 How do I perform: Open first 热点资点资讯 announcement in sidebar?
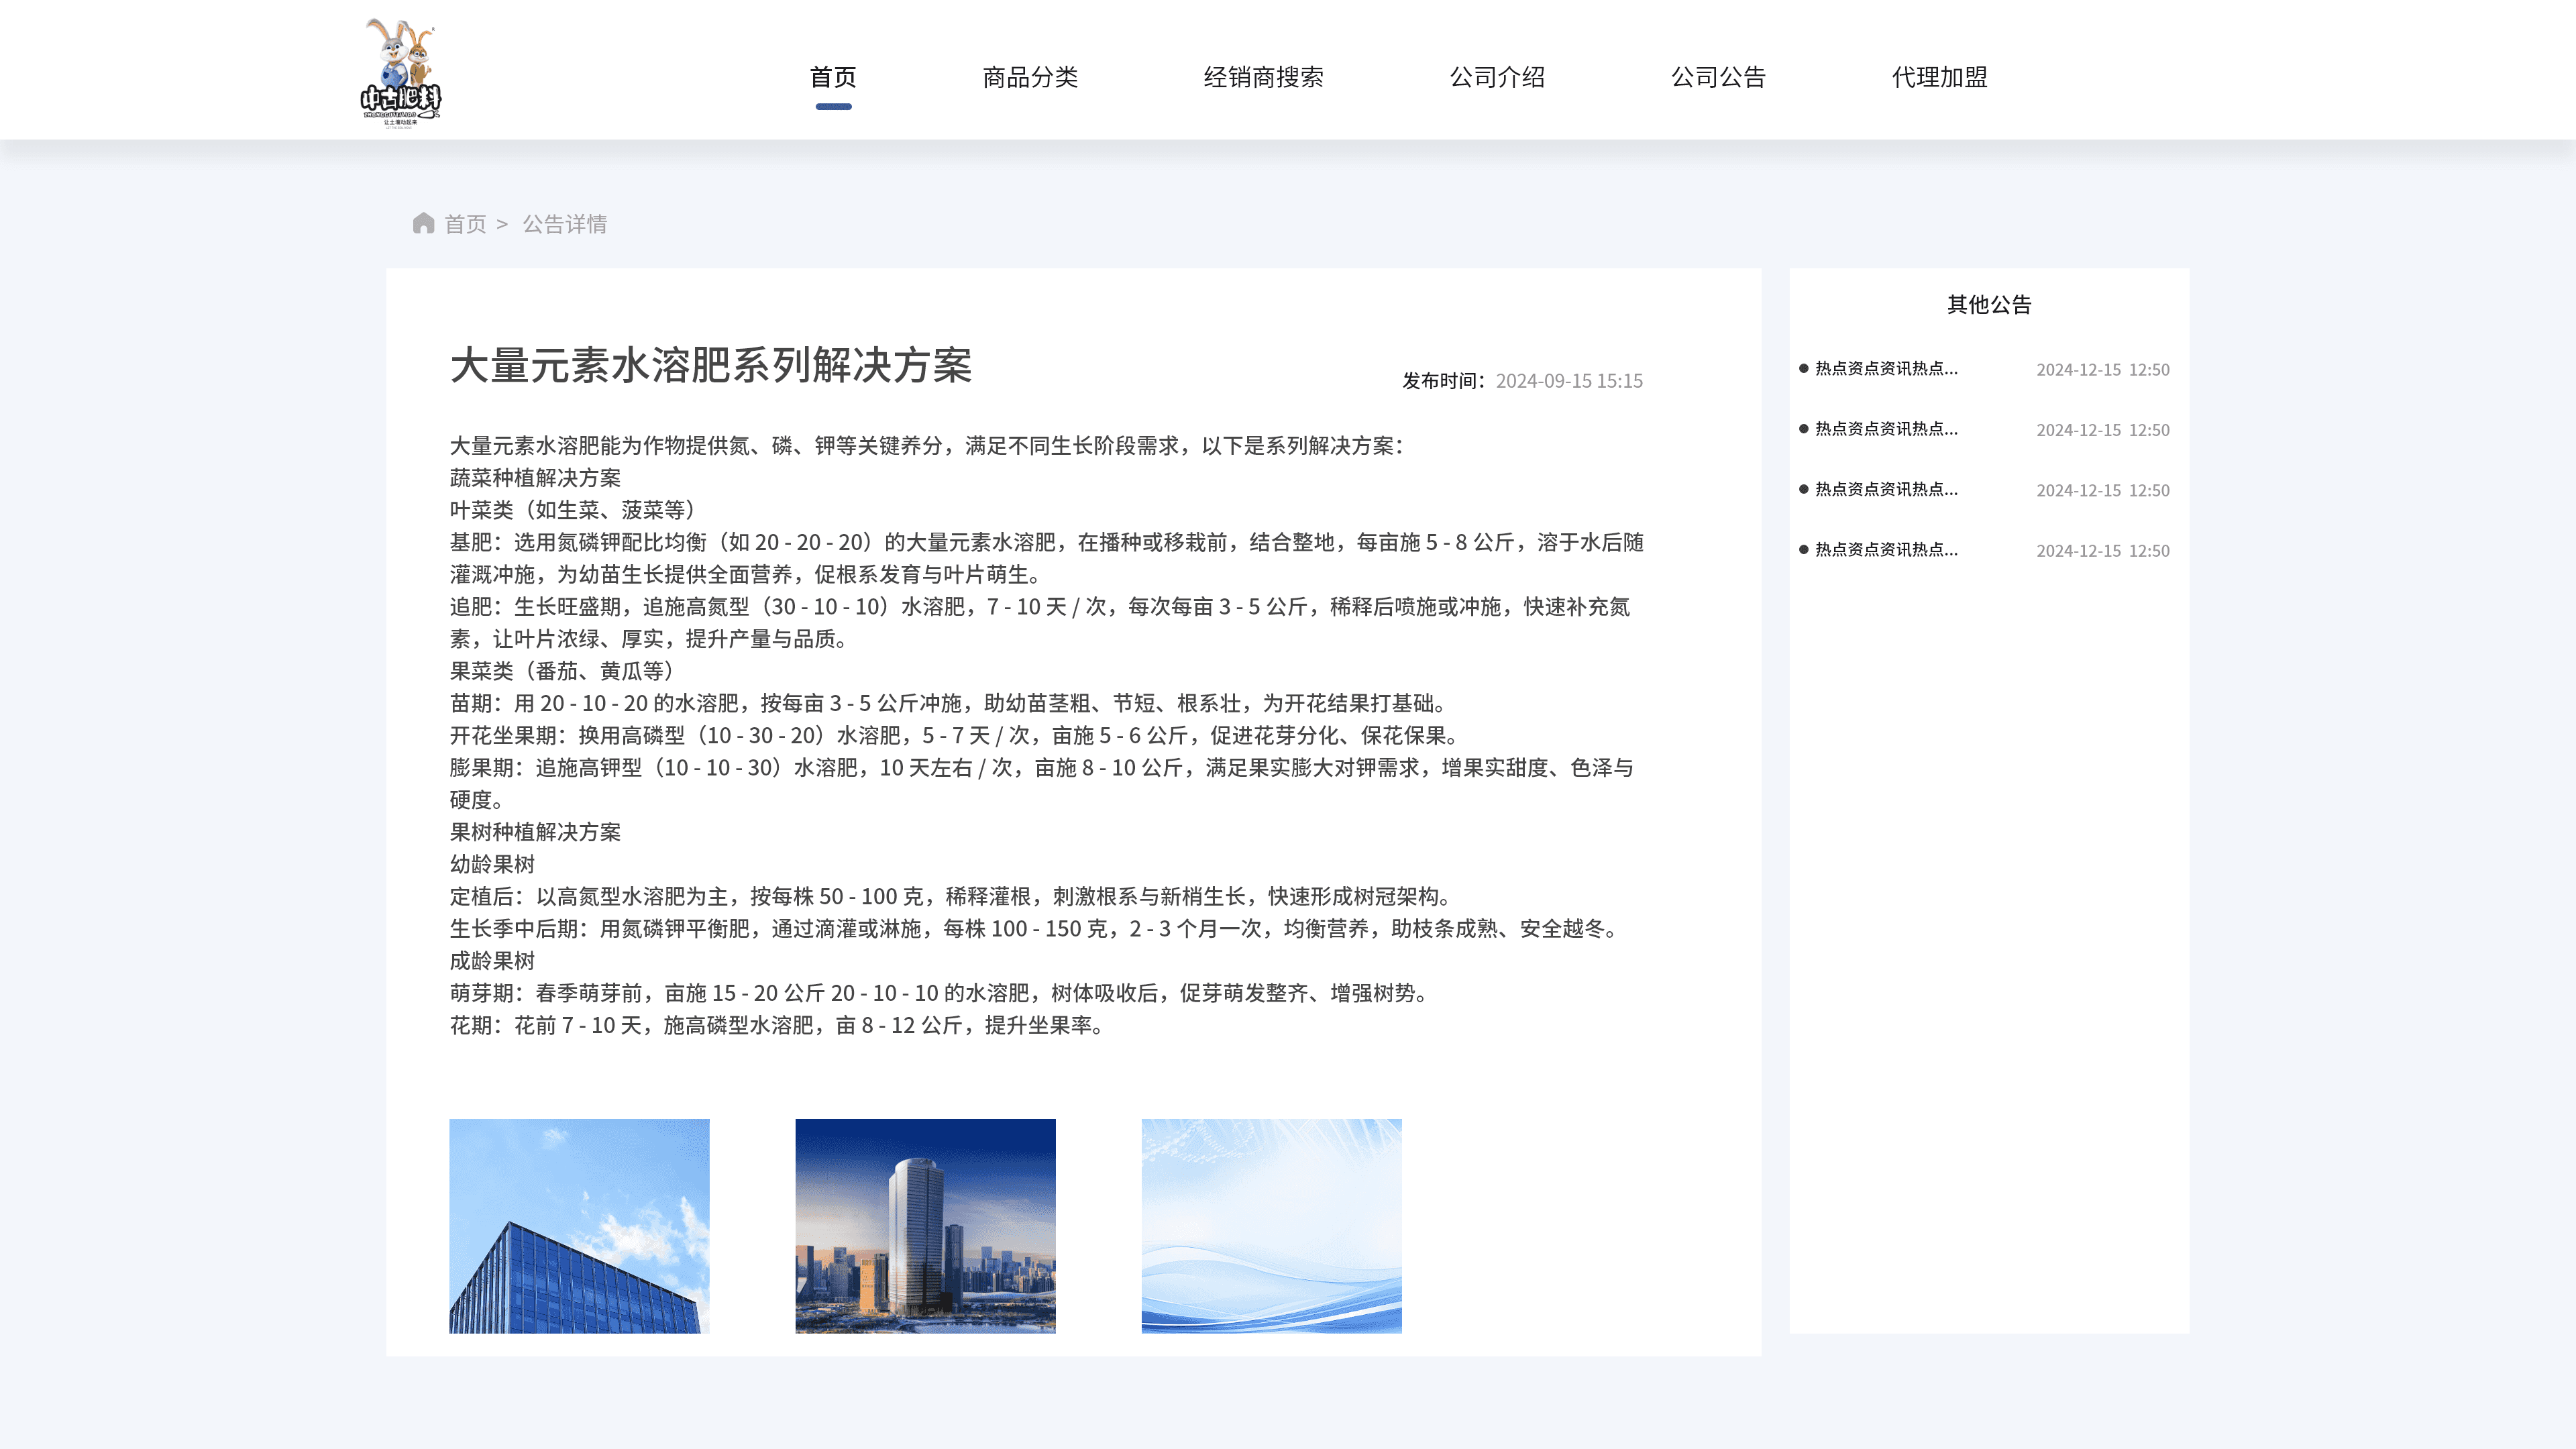1886,369
